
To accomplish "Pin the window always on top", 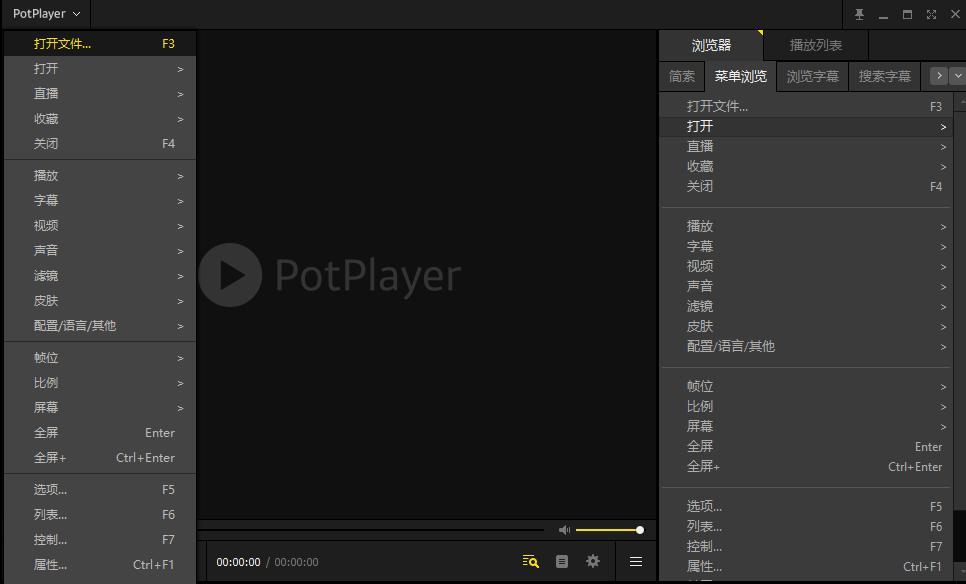I will 859,14.
